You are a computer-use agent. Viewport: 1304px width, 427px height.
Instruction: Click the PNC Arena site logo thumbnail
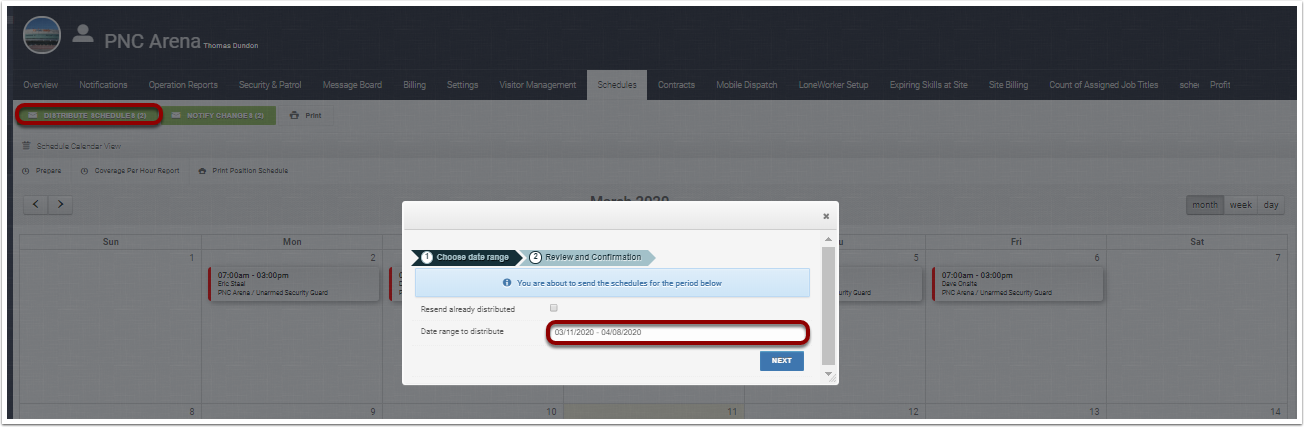[42, 35]
